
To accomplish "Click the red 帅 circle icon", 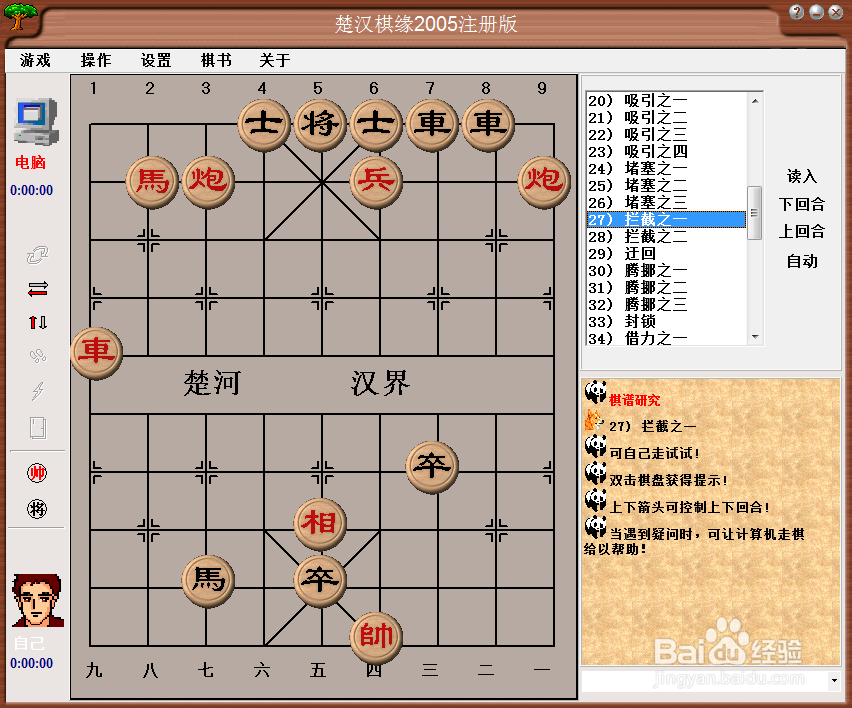I will [x=37, y=473].
